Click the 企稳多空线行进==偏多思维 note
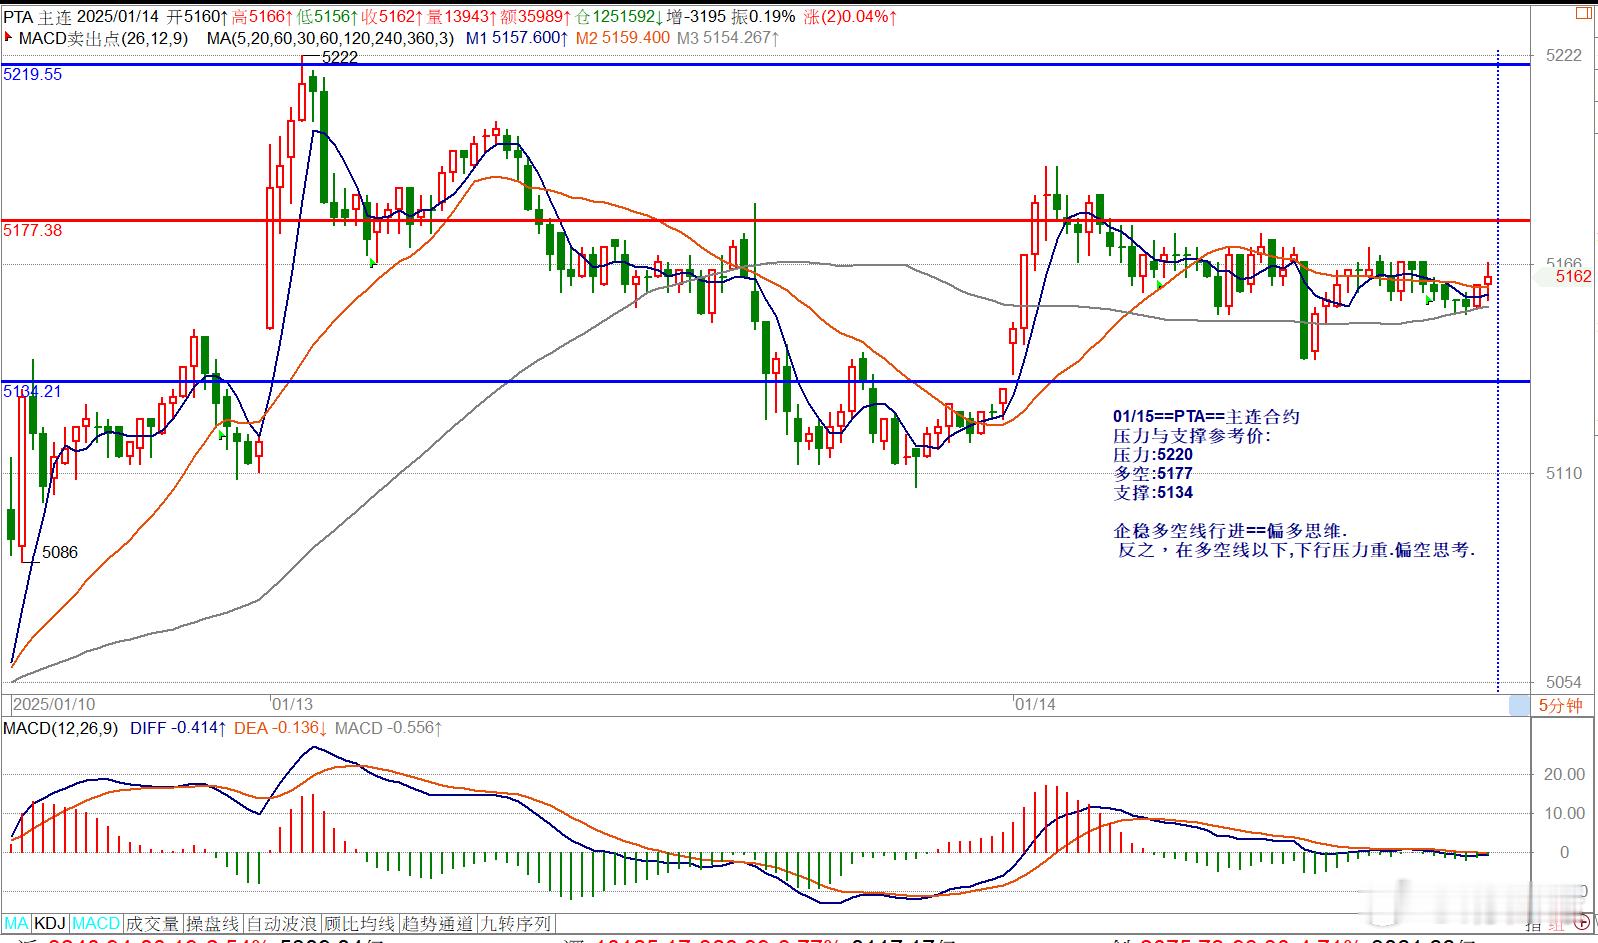Screen dimensions: 1598x943 click(1231, 530)
